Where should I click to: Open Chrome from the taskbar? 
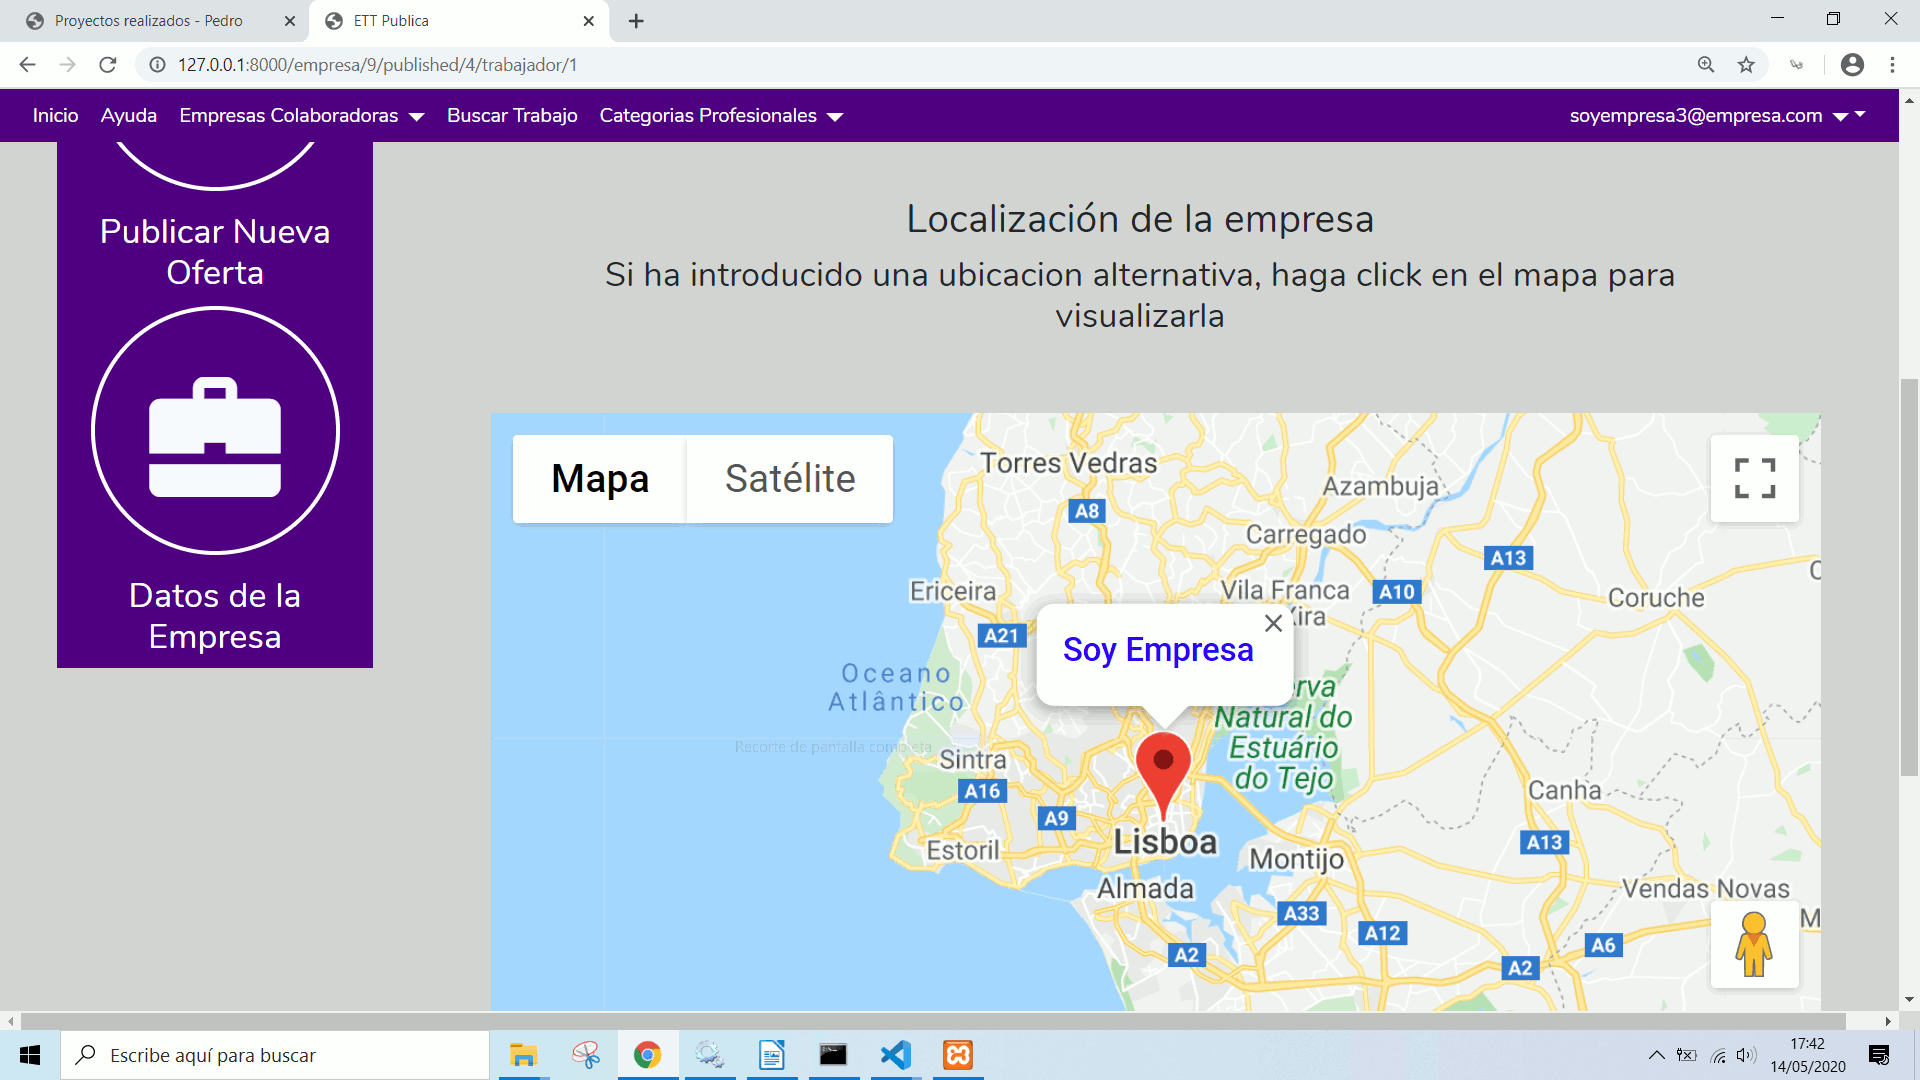coord(647,1055)
